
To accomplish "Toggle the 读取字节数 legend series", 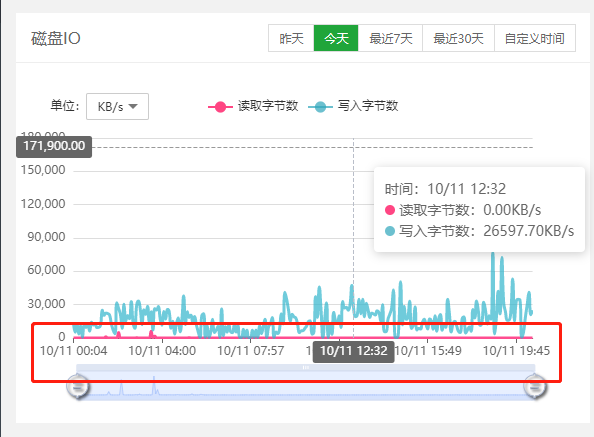I will (x=253, y=106).
